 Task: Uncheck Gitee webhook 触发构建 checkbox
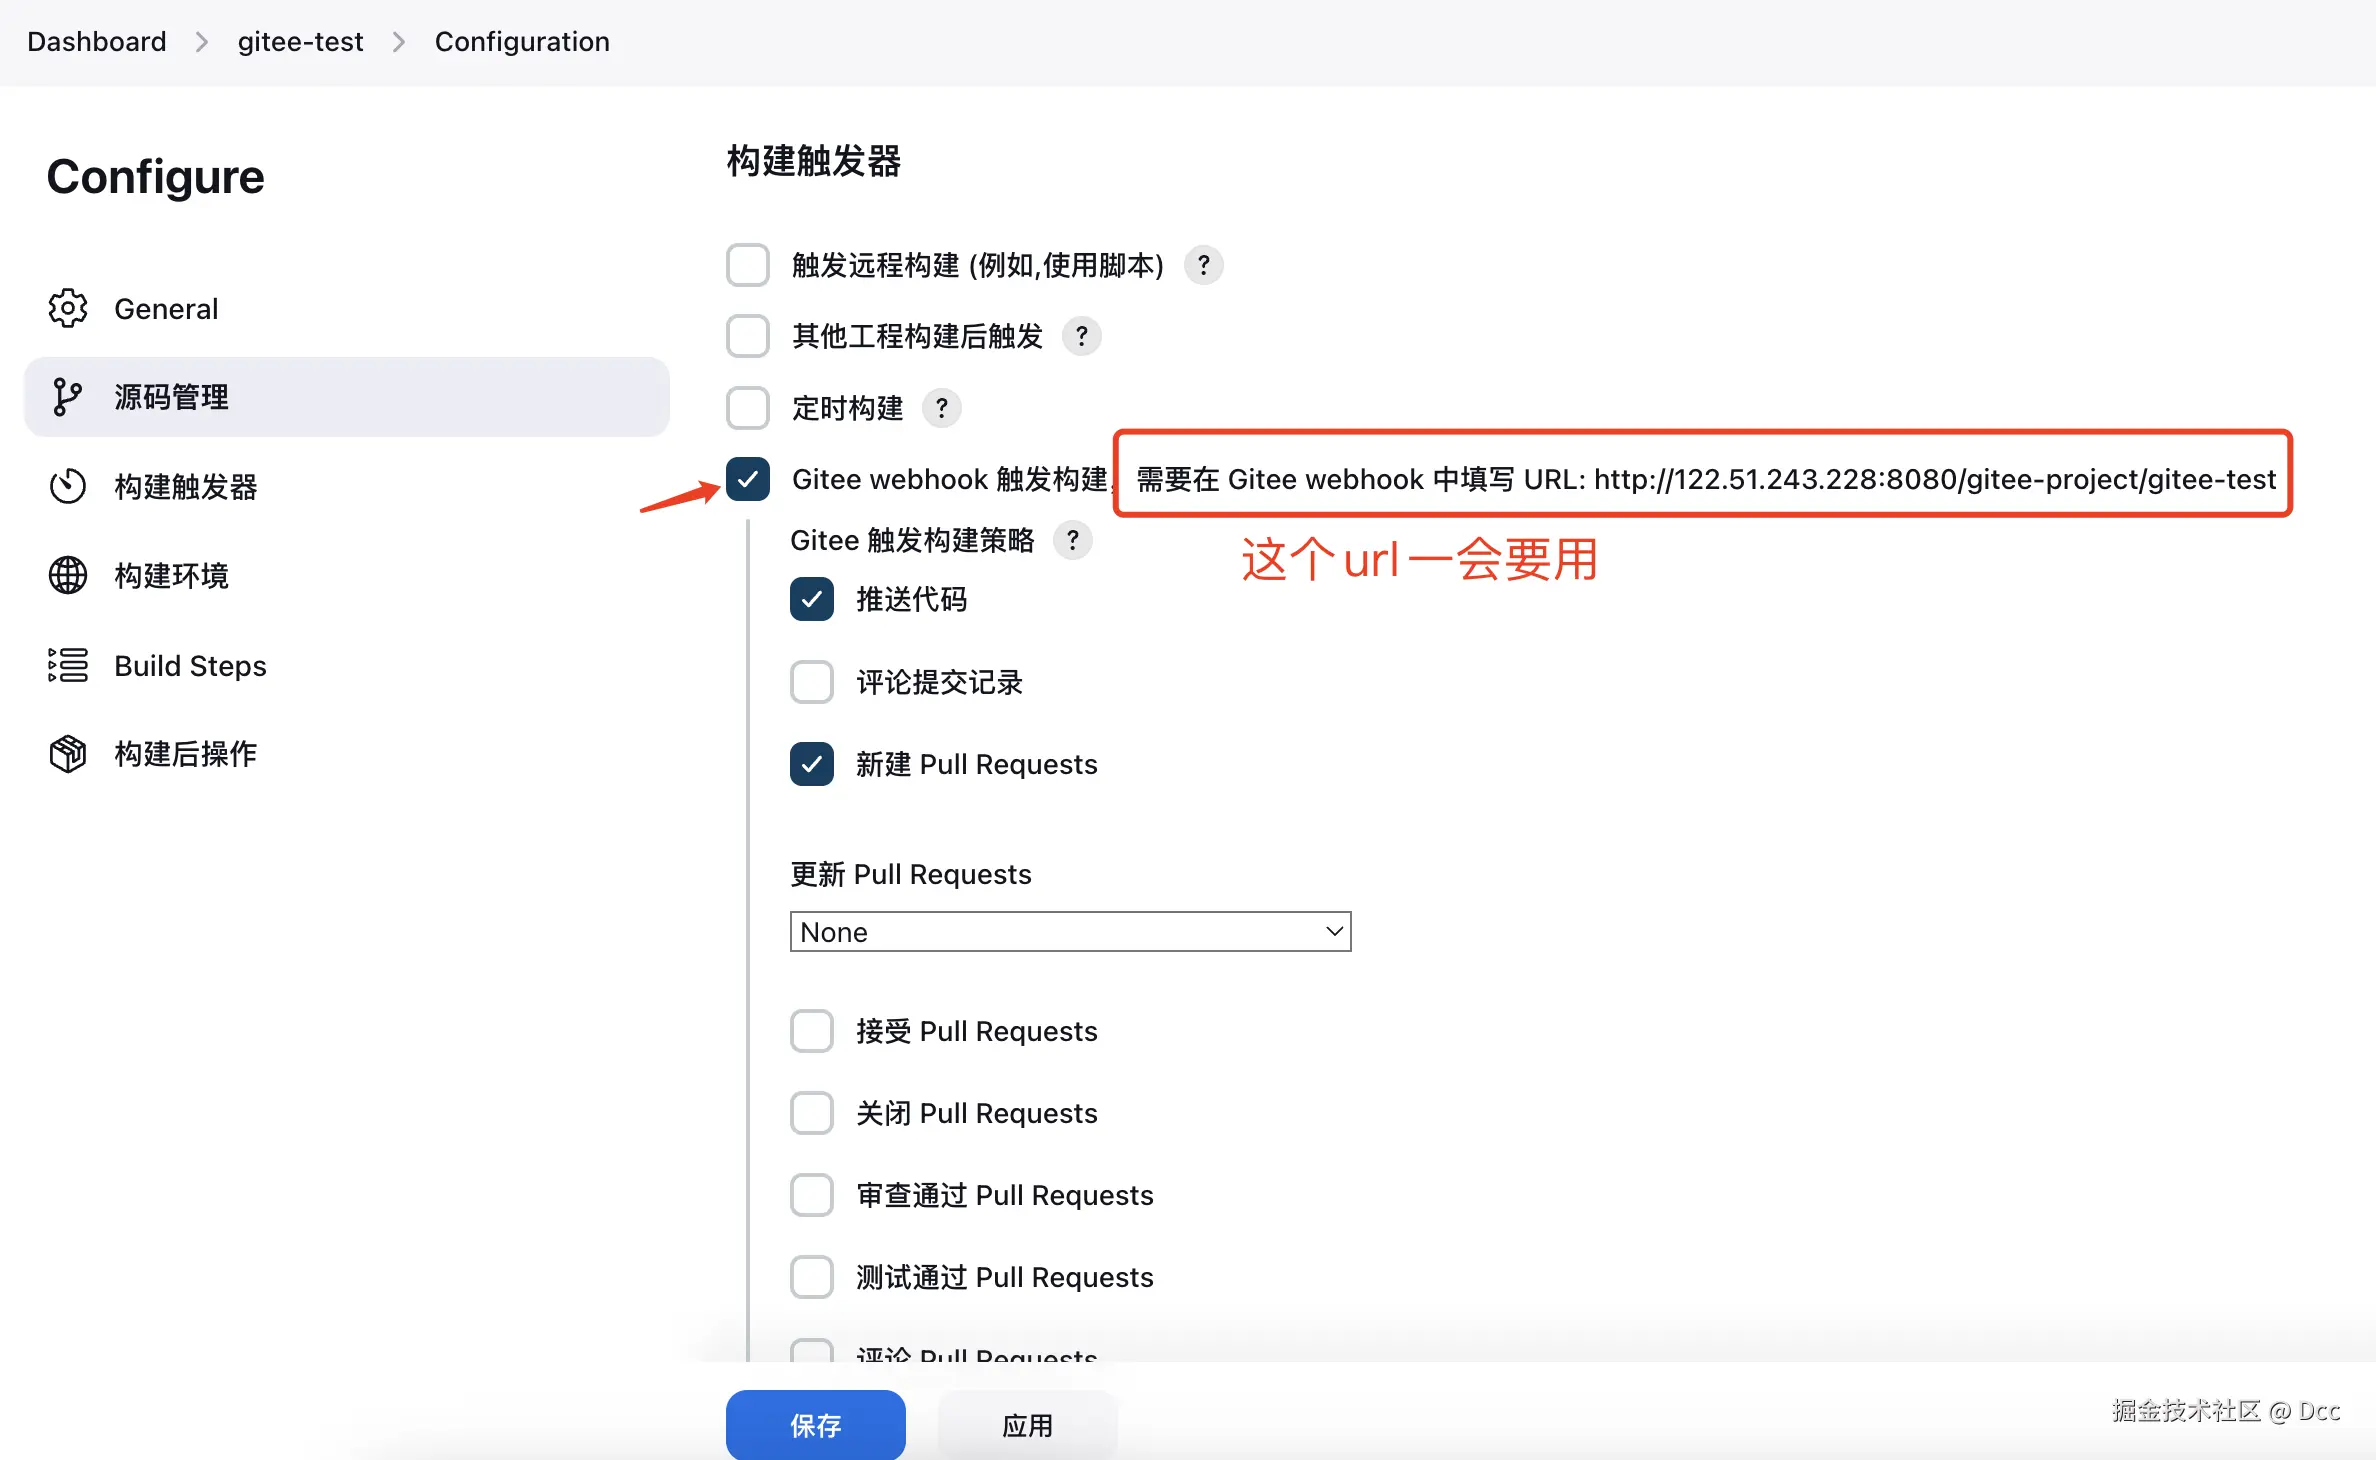coord(748,479)
